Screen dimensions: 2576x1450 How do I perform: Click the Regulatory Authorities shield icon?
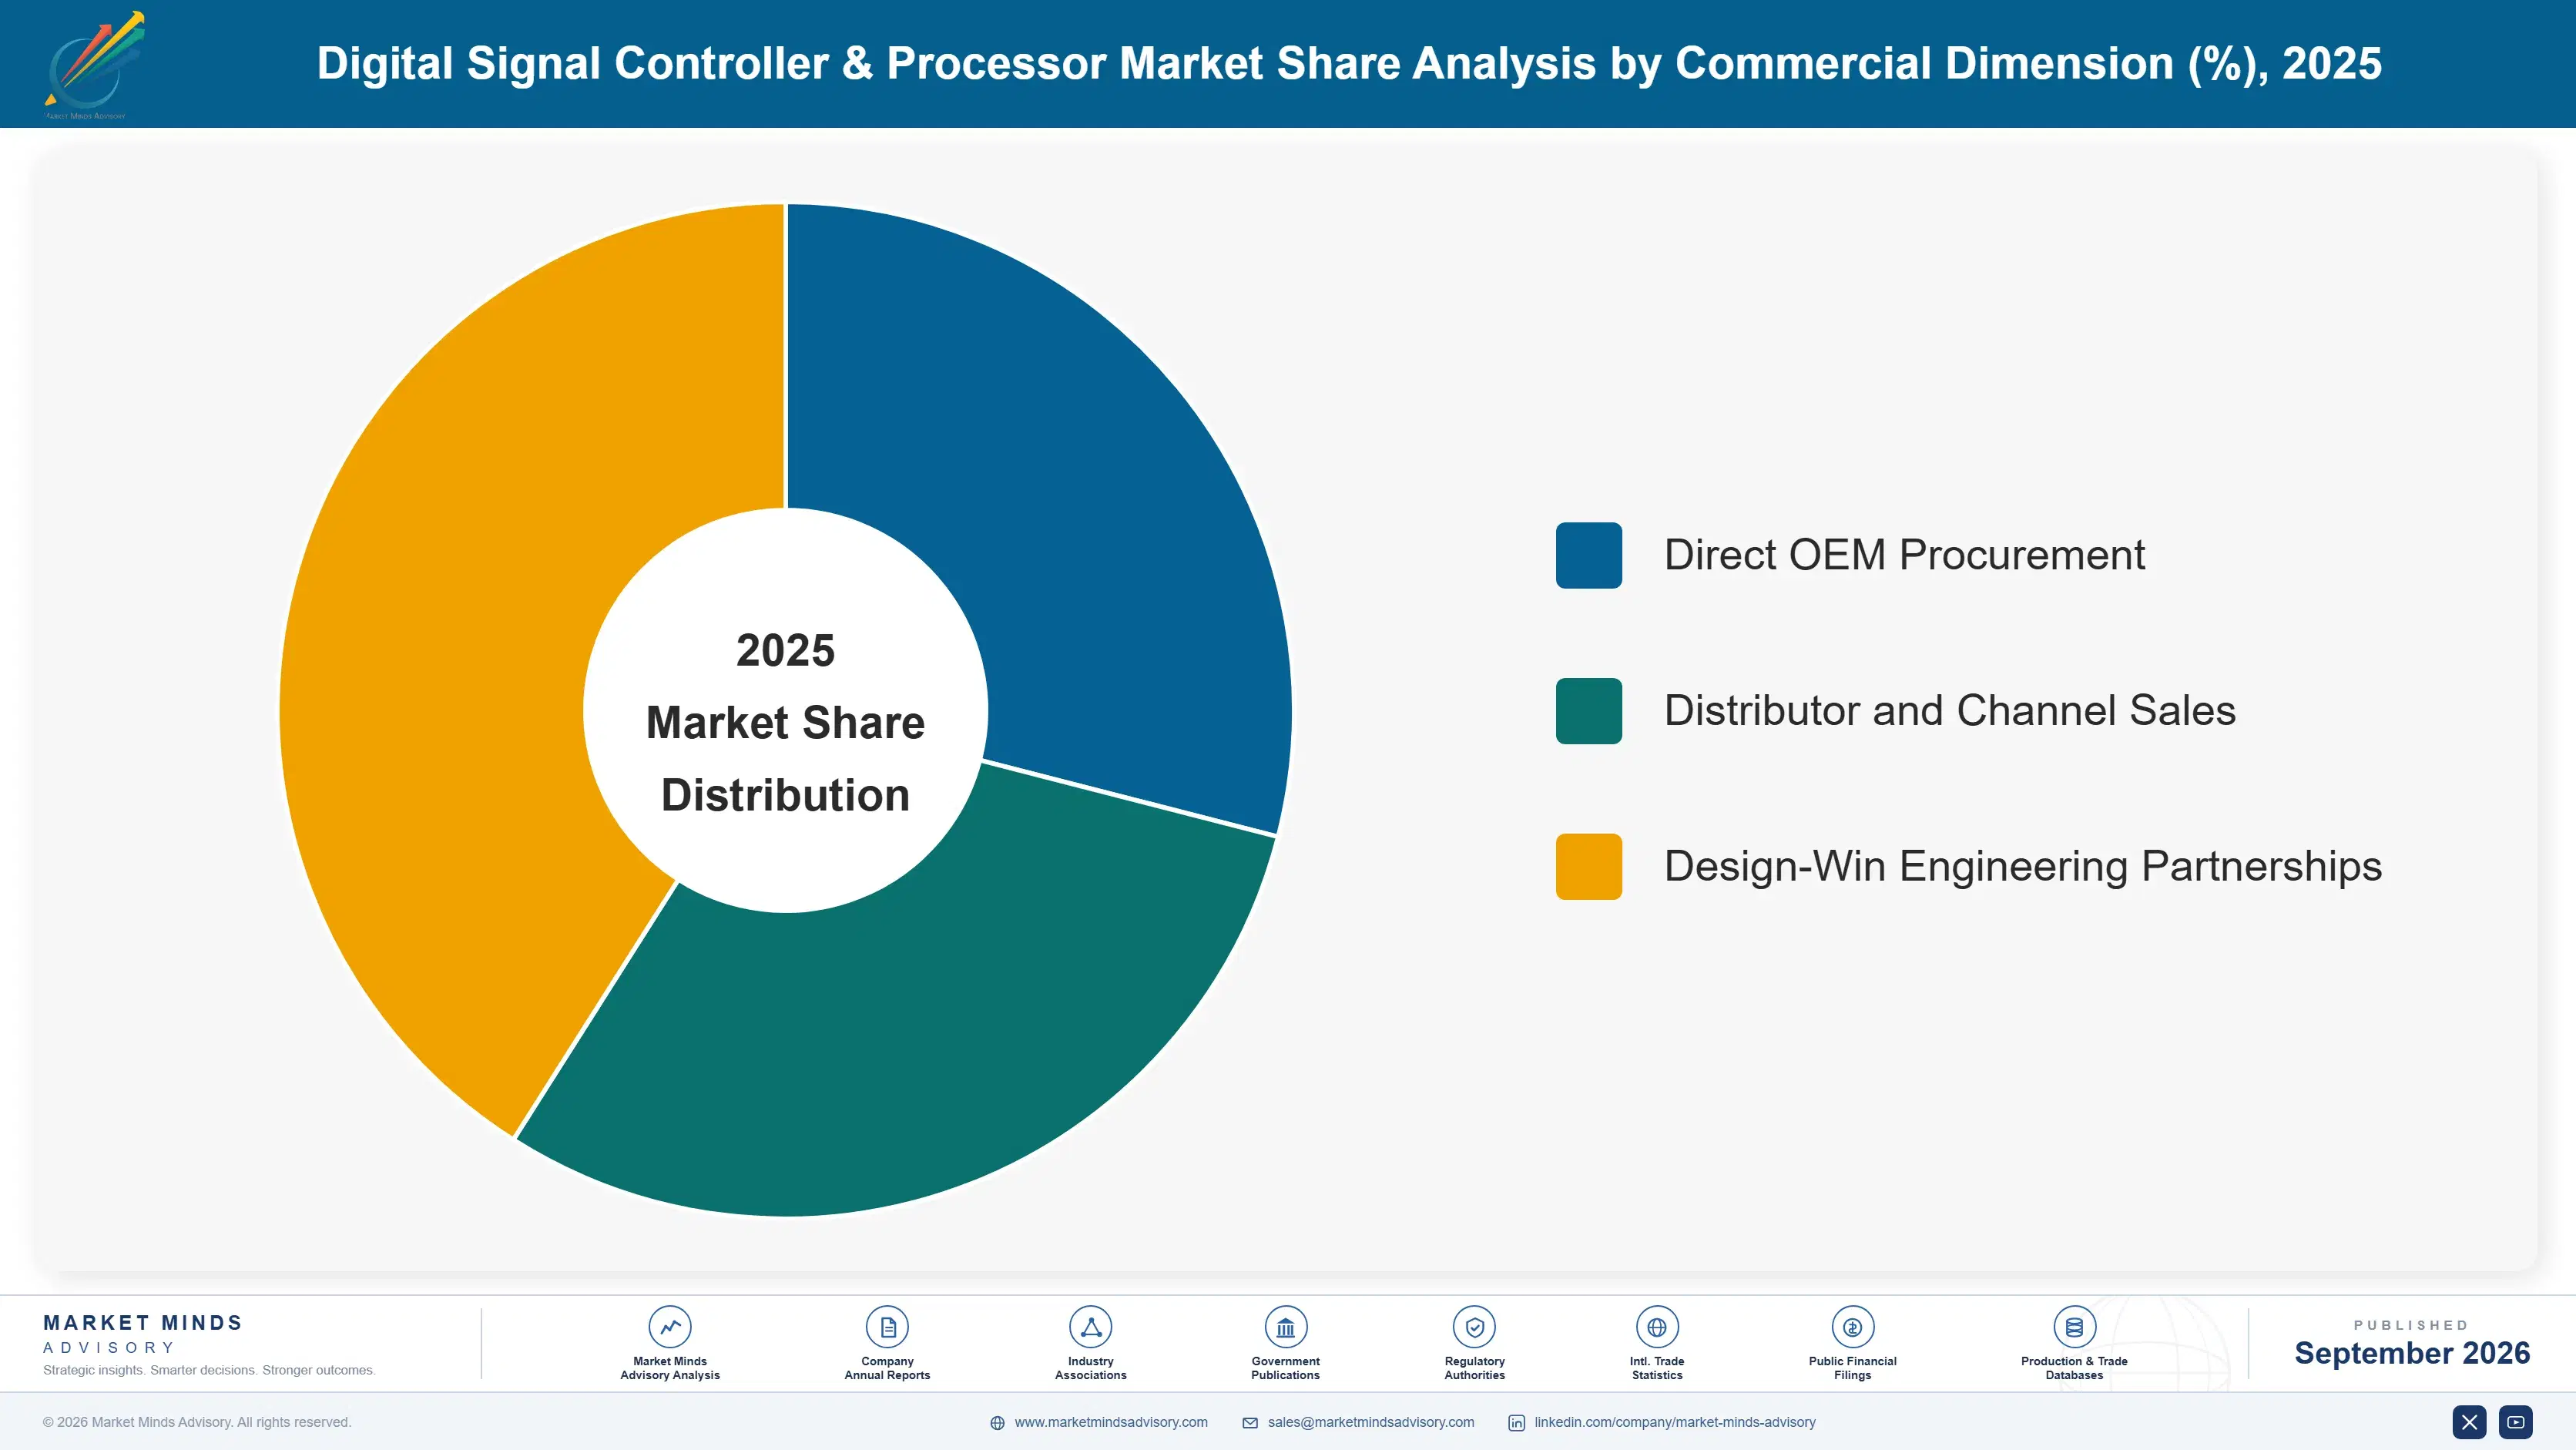coord(1474,1327)
